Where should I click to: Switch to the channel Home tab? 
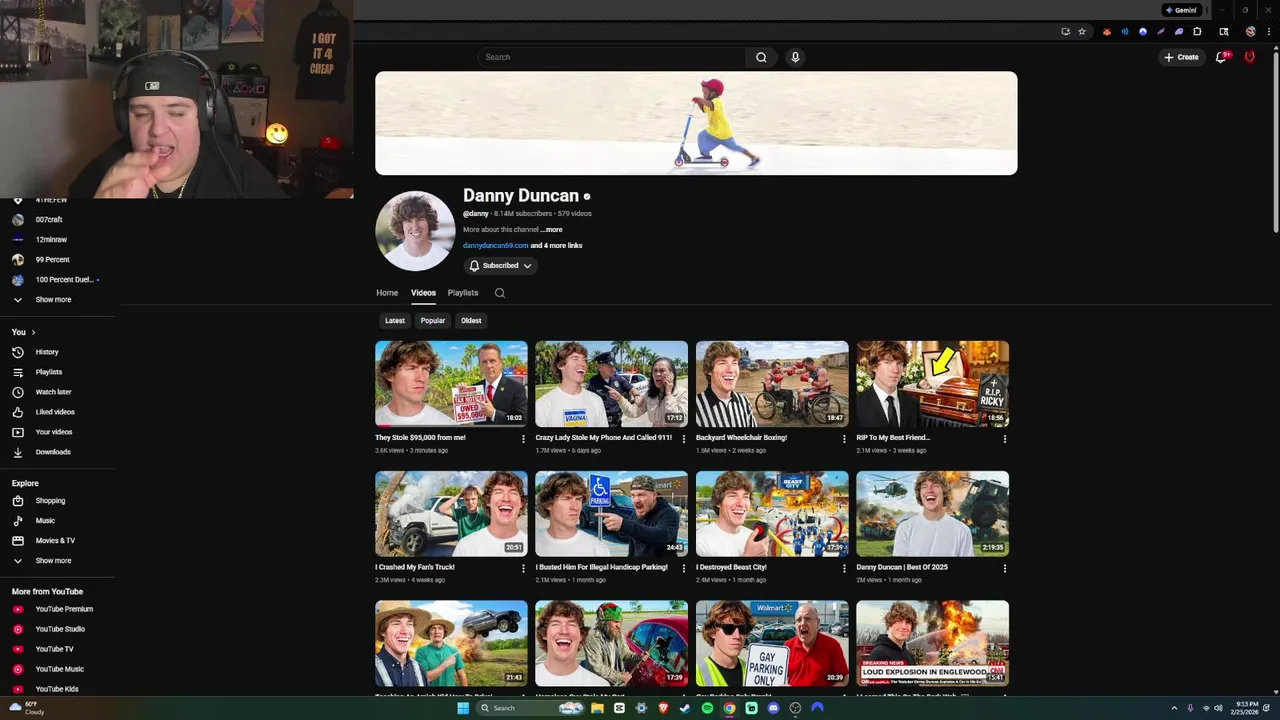click(387, 293)
